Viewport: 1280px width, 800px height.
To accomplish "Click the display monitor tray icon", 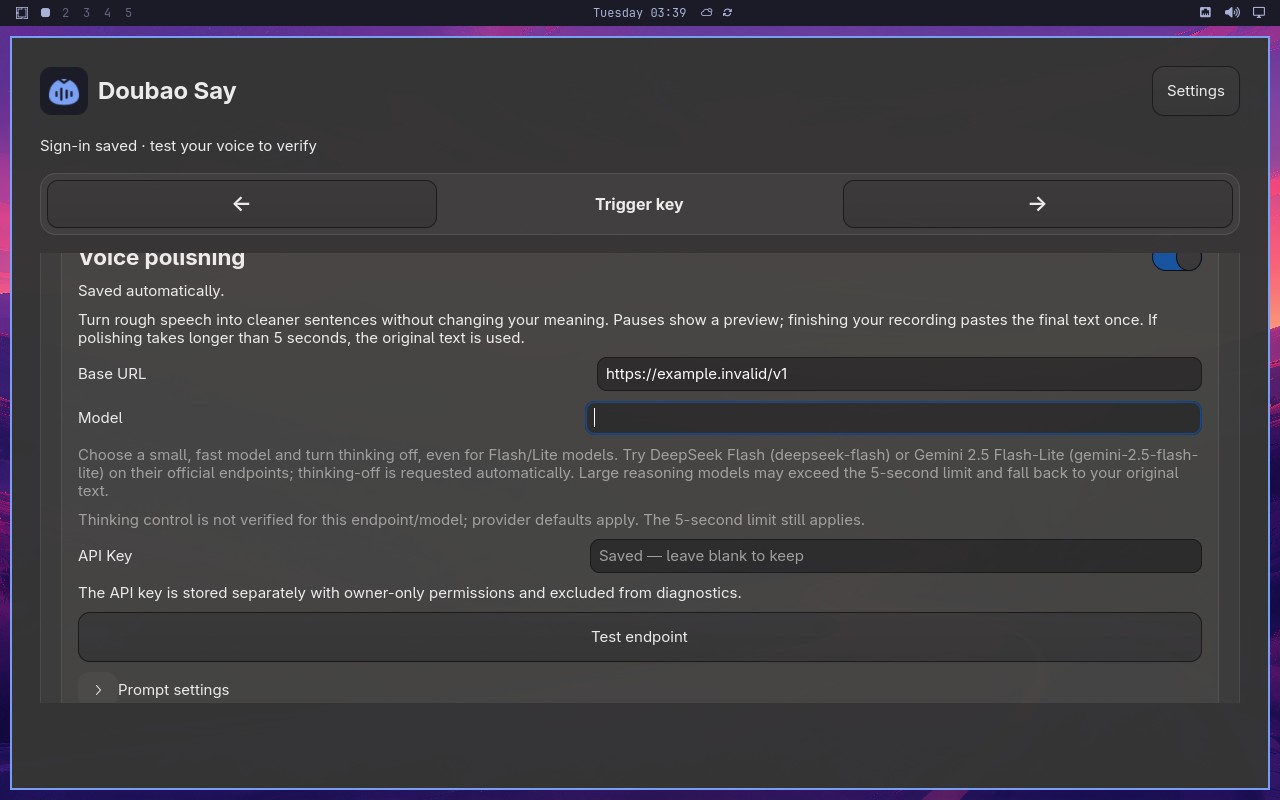I will (x=1259, y=13).
